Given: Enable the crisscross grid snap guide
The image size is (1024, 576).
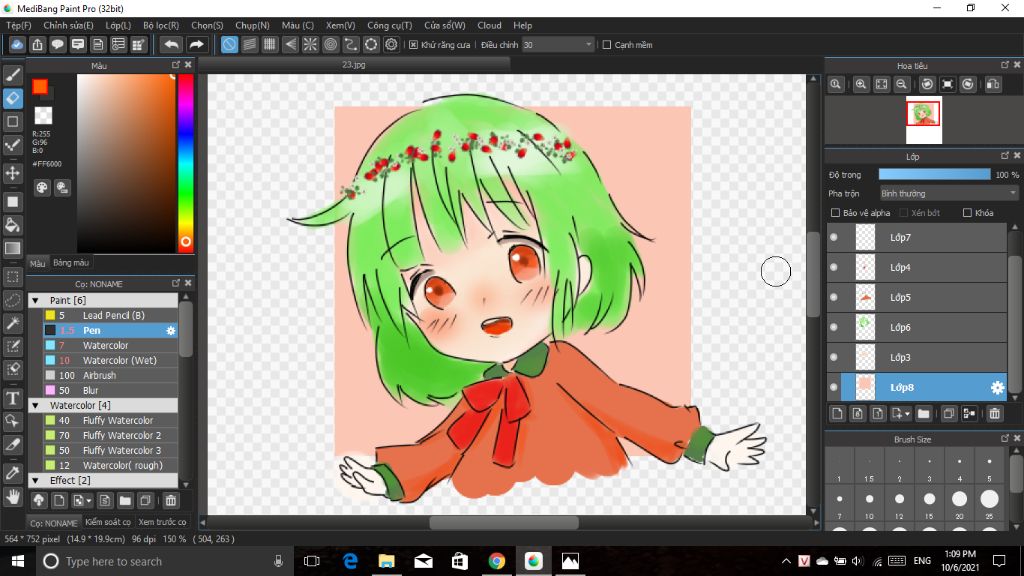Looking at the screenshot, I should 270,44.
